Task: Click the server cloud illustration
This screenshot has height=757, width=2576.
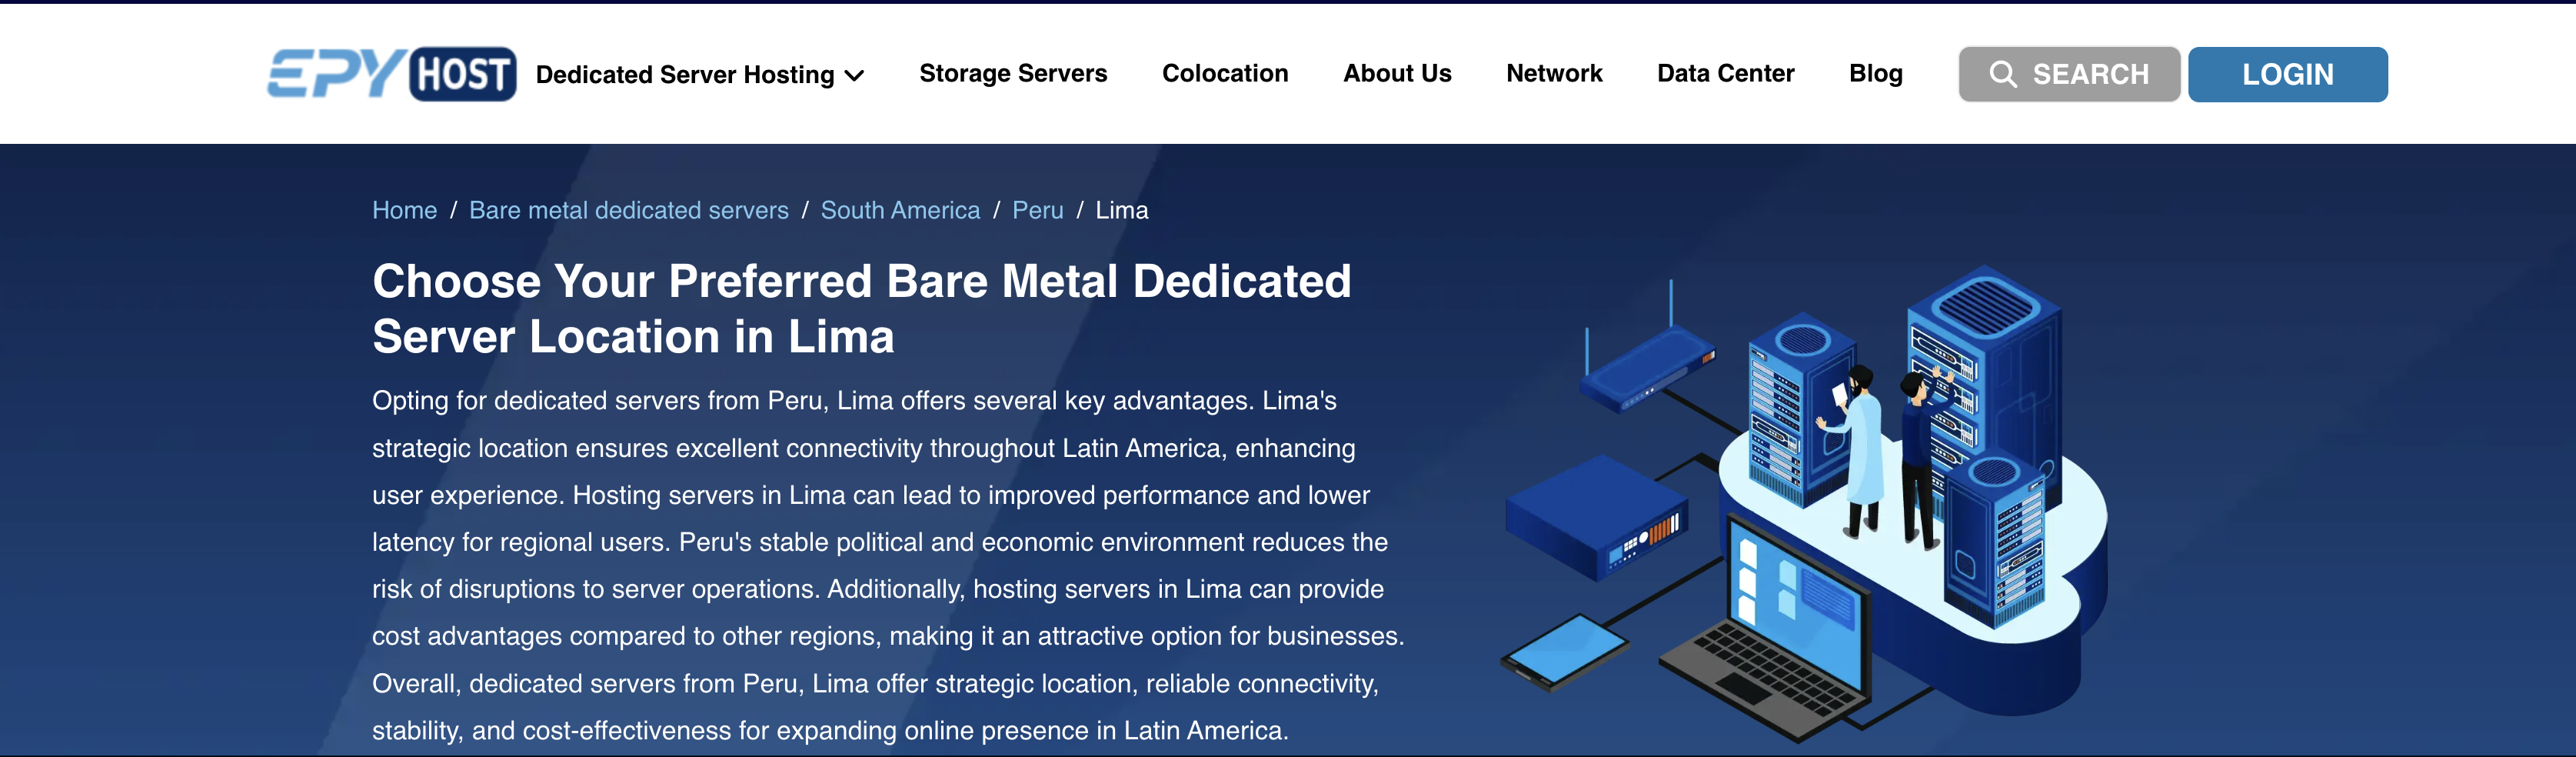Action: [x=1804, y=505]
